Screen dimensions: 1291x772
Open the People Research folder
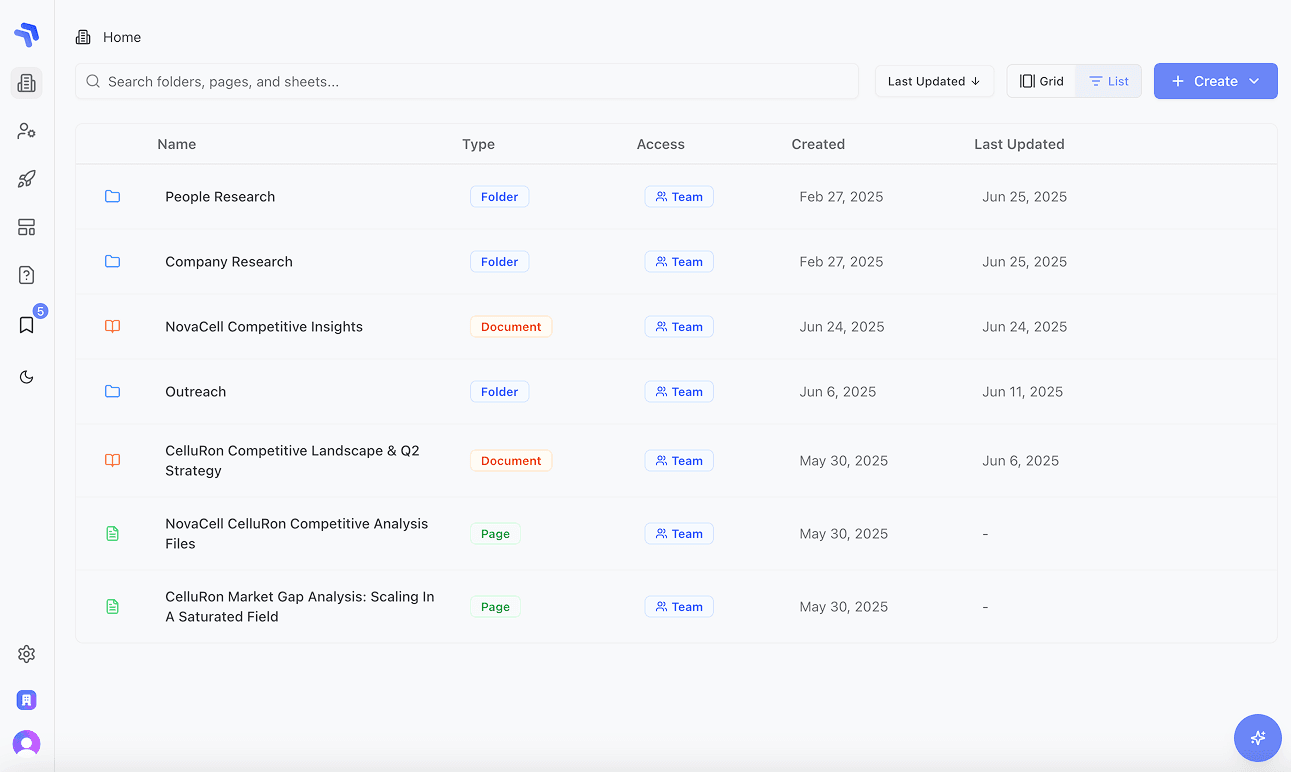pos(220,197)
